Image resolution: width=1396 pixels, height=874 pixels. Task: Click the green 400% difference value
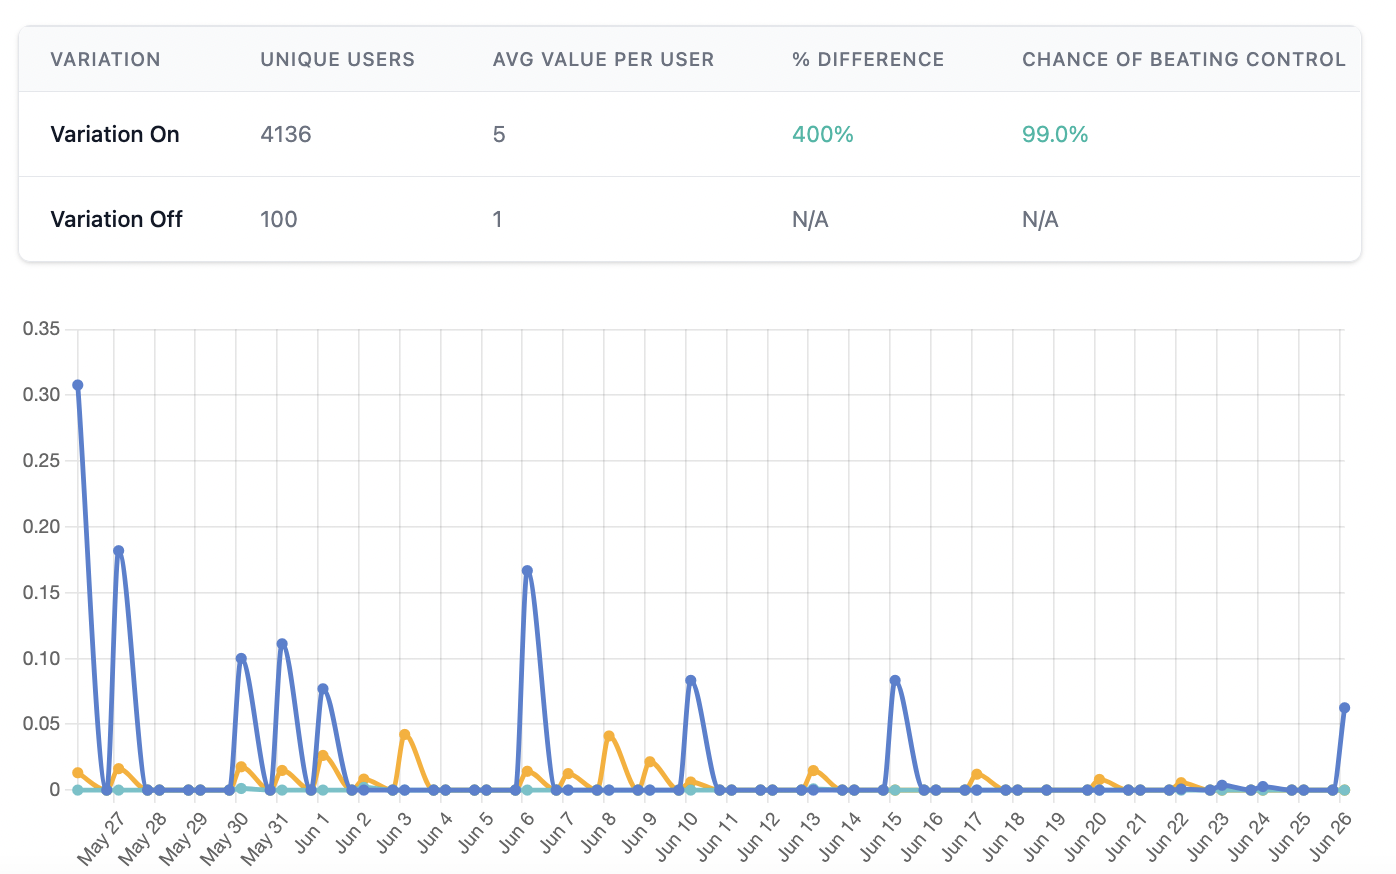823,134
